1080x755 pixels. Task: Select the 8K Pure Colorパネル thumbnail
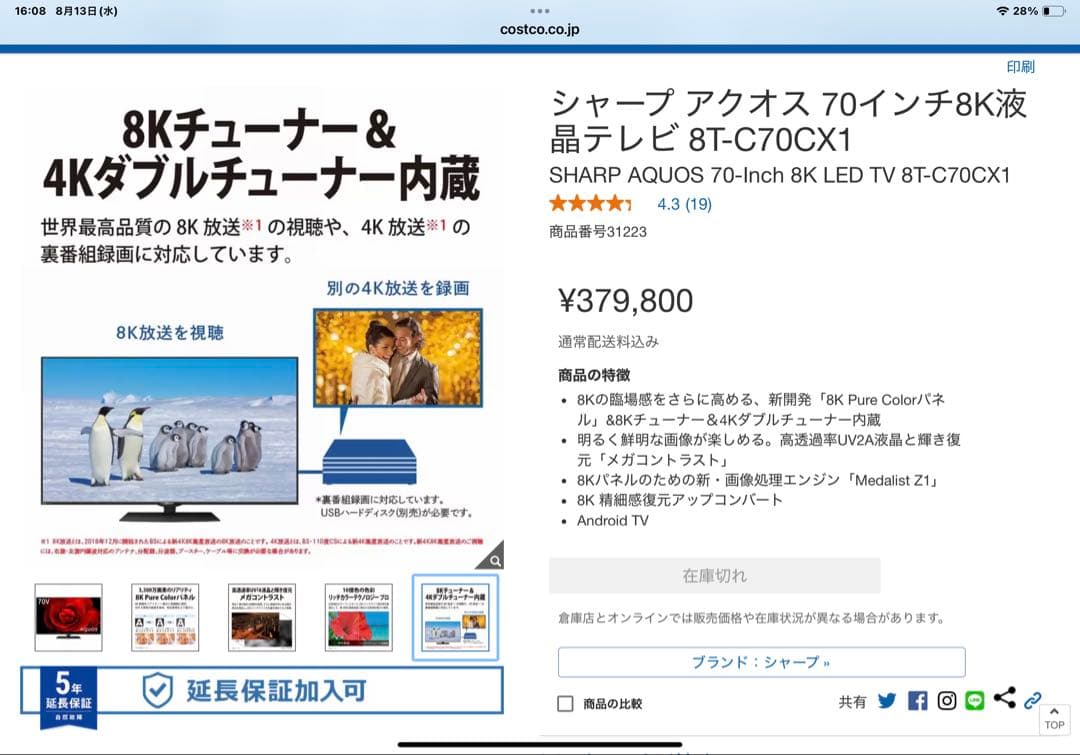(165, 617)
